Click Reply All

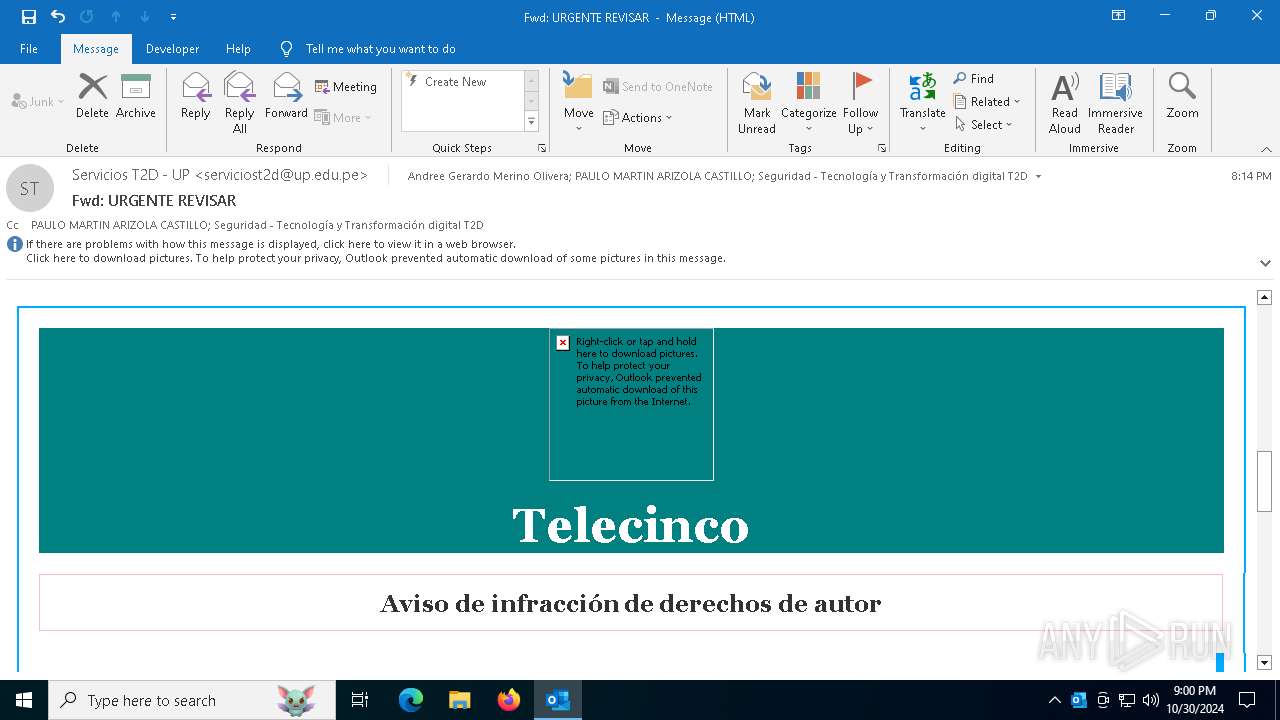coord(239,103)
